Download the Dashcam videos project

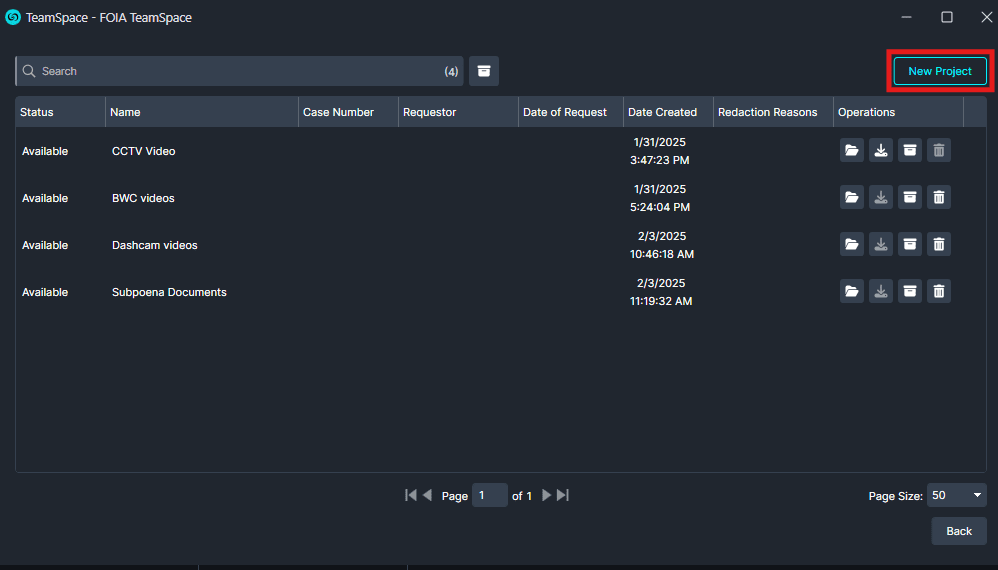coord(881,245)
